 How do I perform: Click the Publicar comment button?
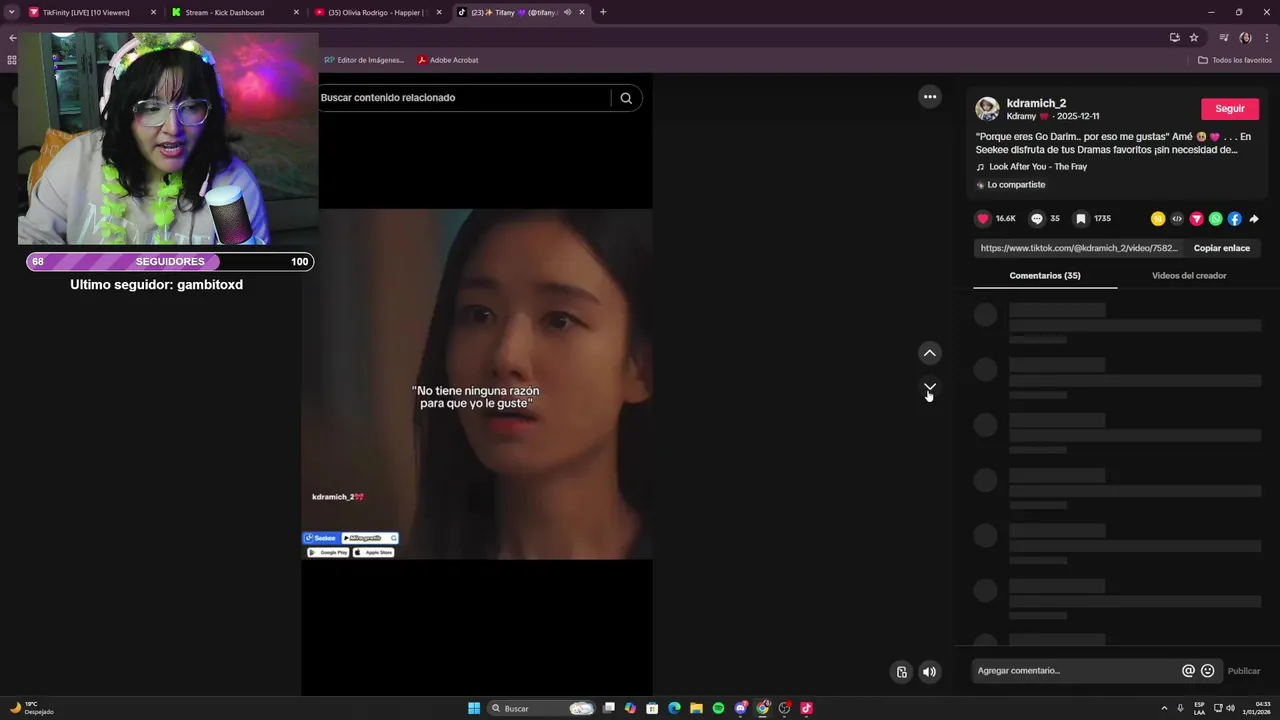pyautogui.click(x=1244, y=671)
